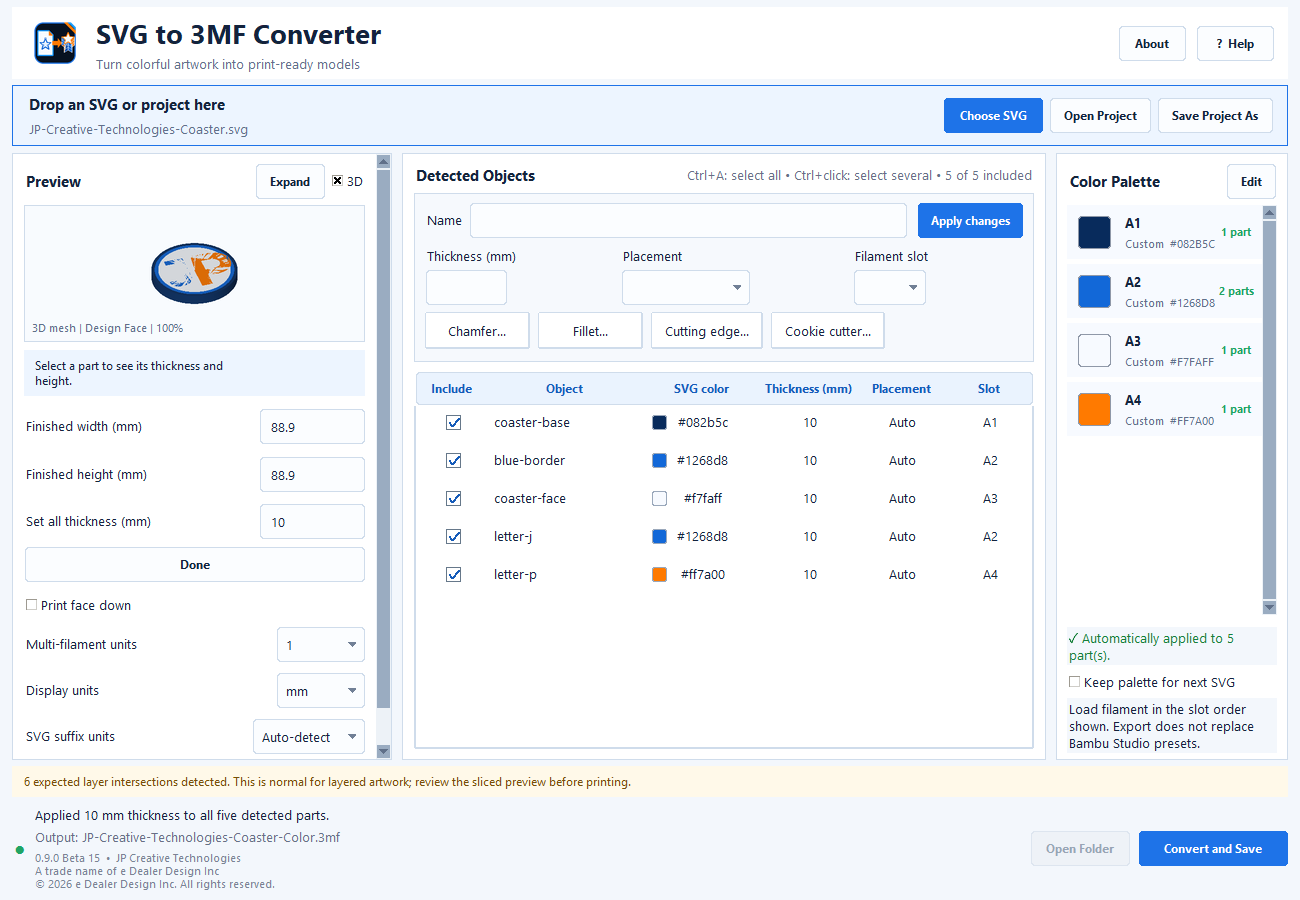Click the A2 blue palette swatch
1300x900 pixels.
[1094, 292]
